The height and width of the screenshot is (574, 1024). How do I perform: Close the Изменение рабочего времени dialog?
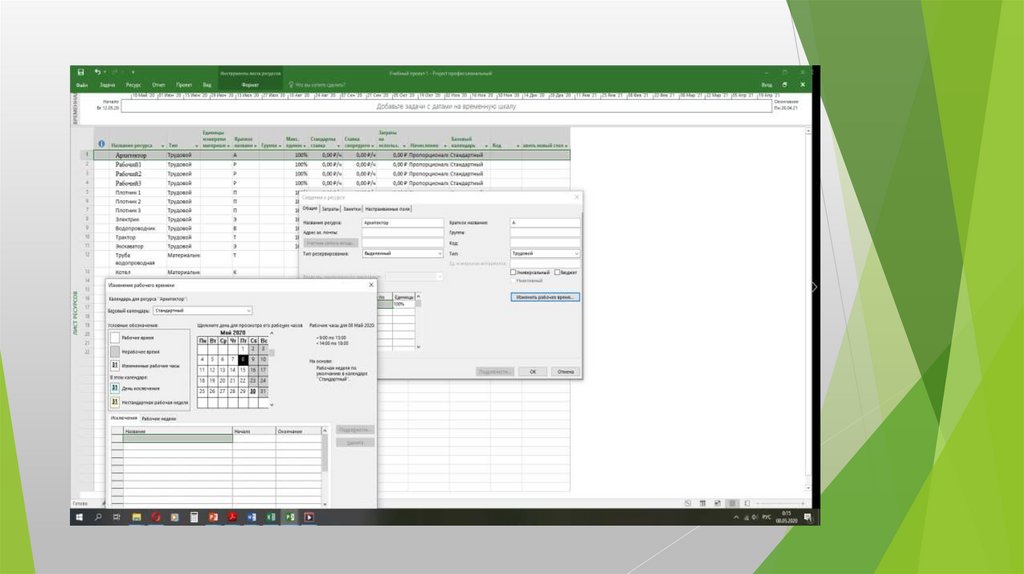(370, 284)
